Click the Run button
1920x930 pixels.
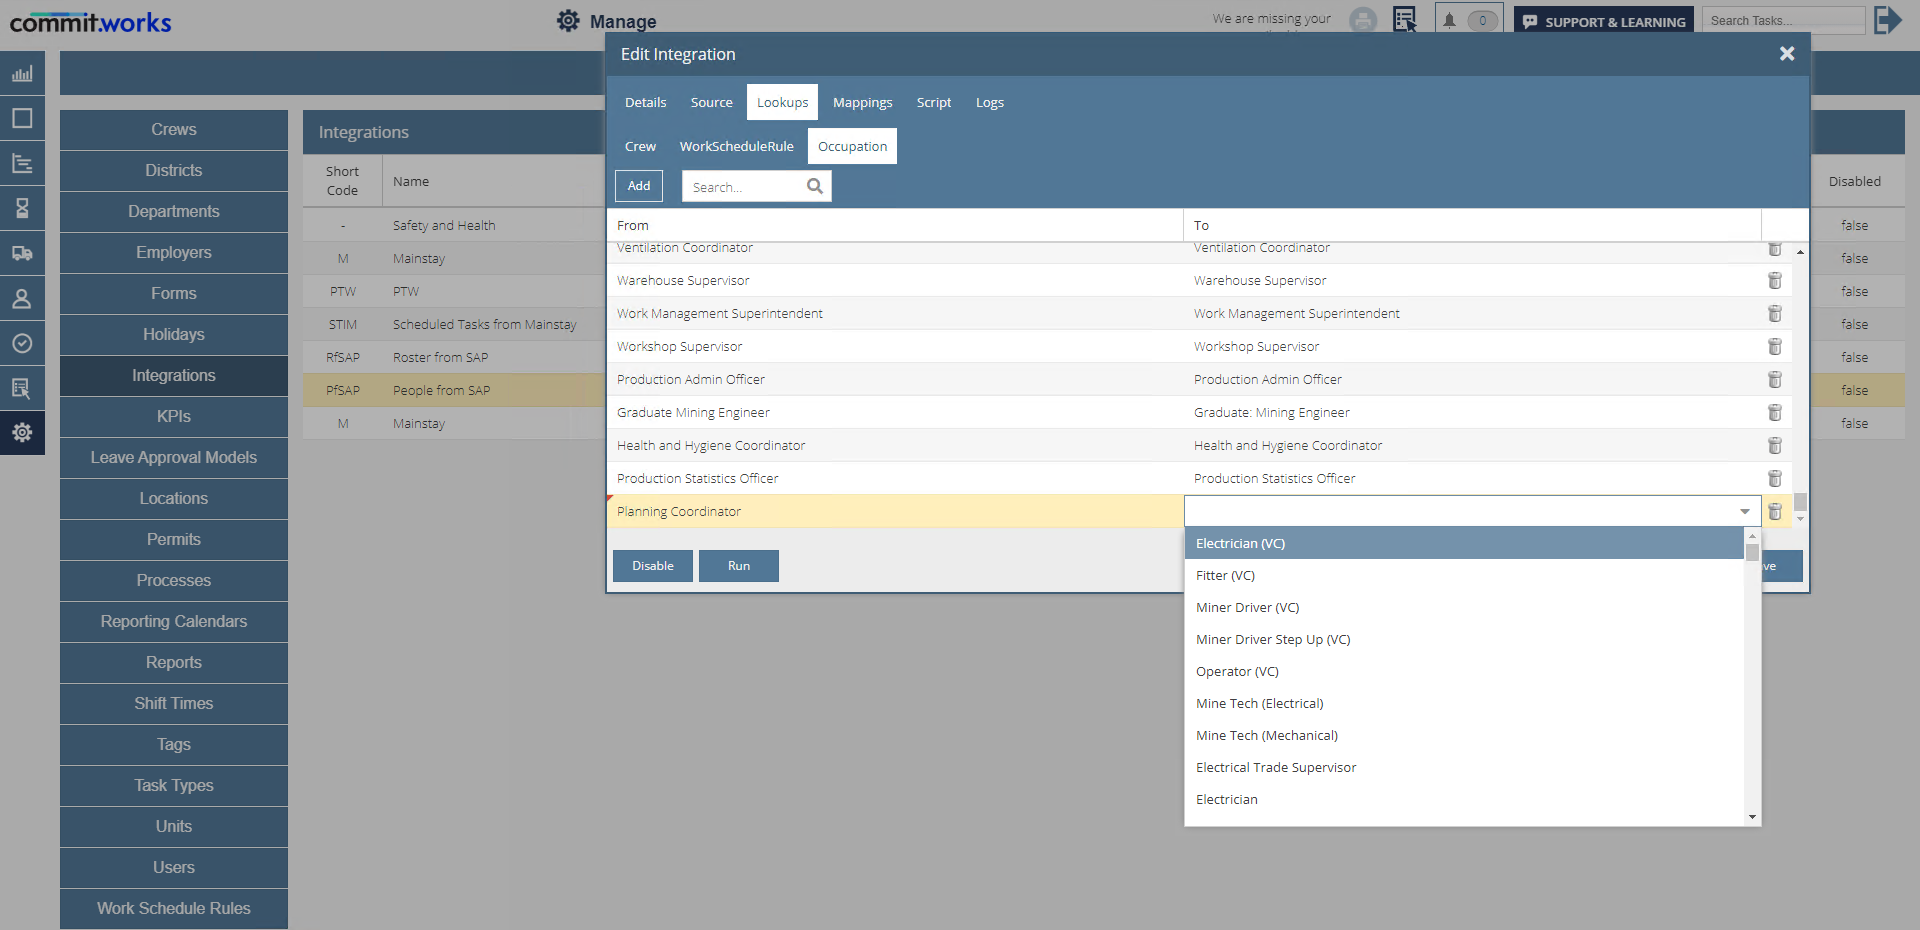coord(739,566)
